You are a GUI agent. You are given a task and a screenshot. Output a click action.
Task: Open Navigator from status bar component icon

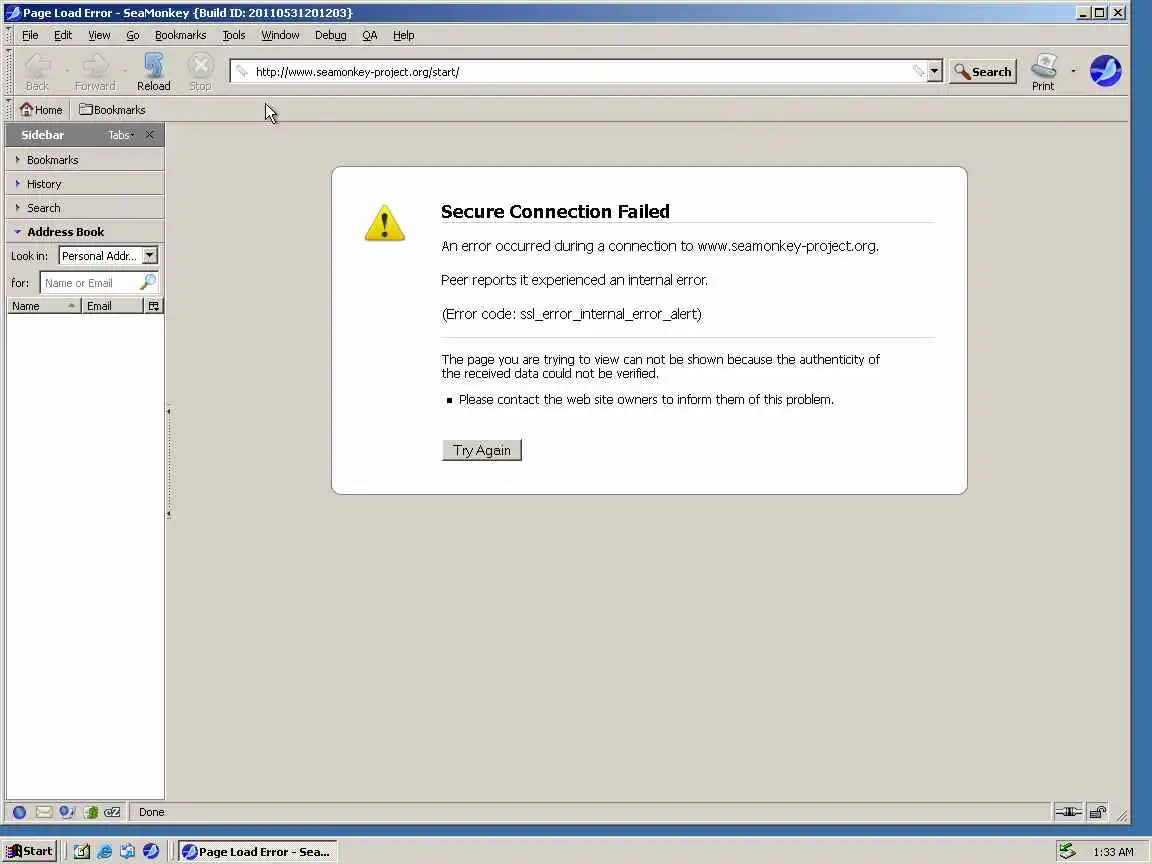[x=20, y=812]
